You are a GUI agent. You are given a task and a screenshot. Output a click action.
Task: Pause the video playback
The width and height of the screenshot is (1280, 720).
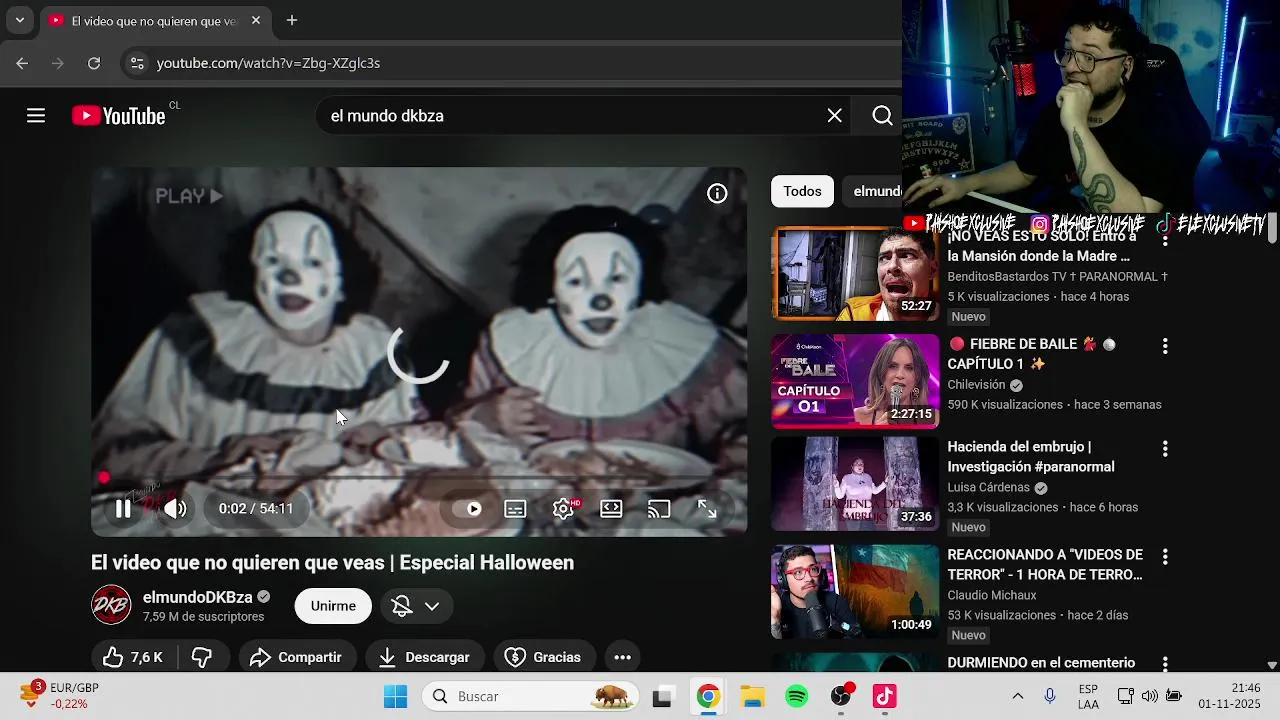pyautogui.click(x=123, y=509)
